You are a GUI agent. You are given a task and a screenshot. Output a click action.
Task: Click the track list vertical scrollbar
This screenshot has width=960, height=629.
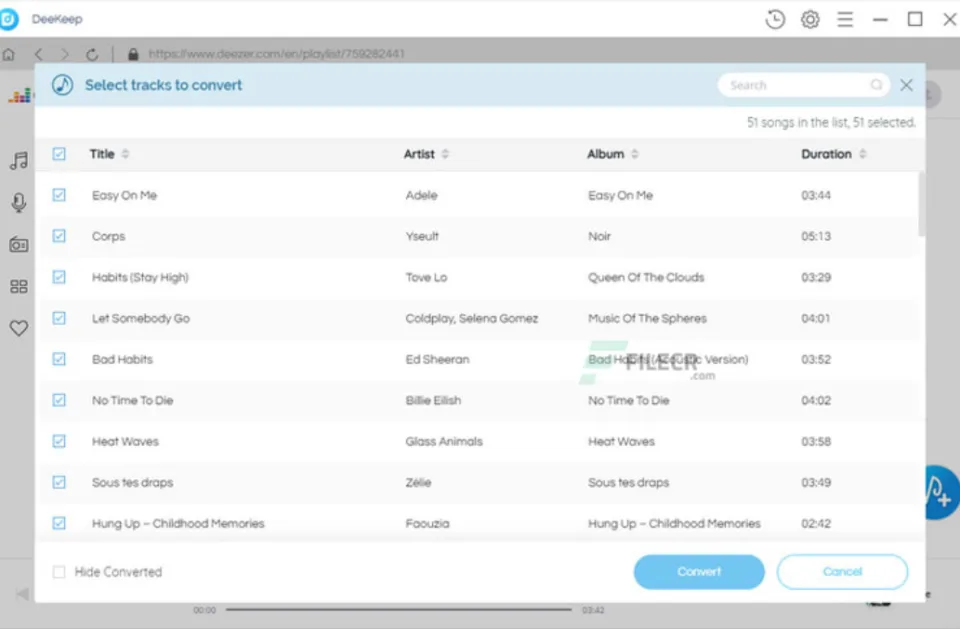921,204
